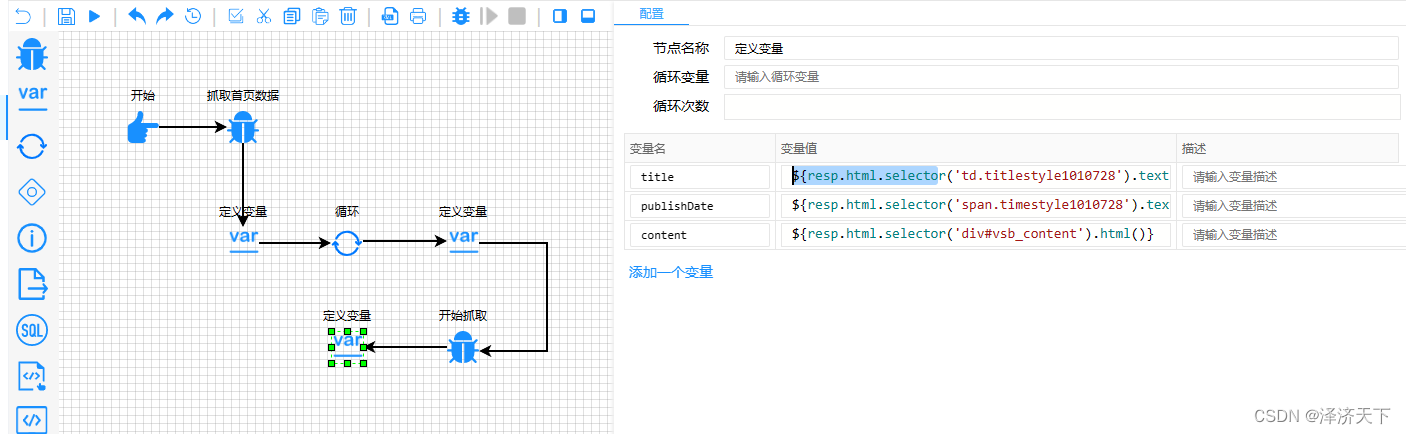Click the printer icon
This screenshot has width=1406, height=434.
419,16
